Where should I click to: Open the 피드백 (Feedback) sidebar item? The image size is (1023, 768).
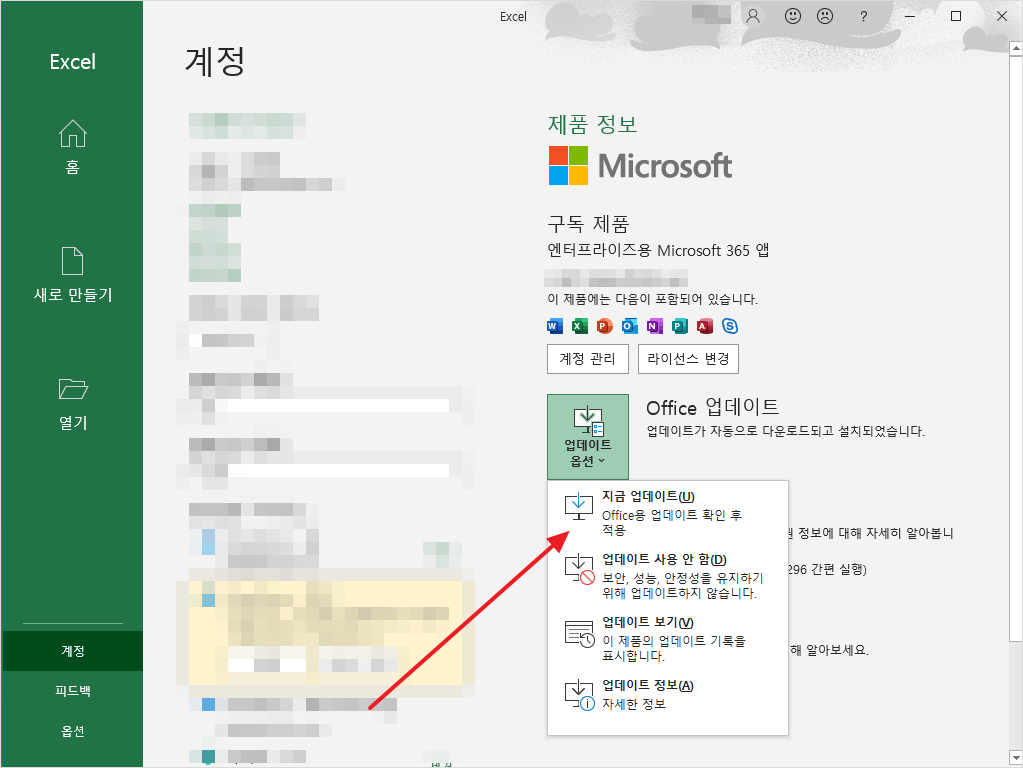click(72, 690)
